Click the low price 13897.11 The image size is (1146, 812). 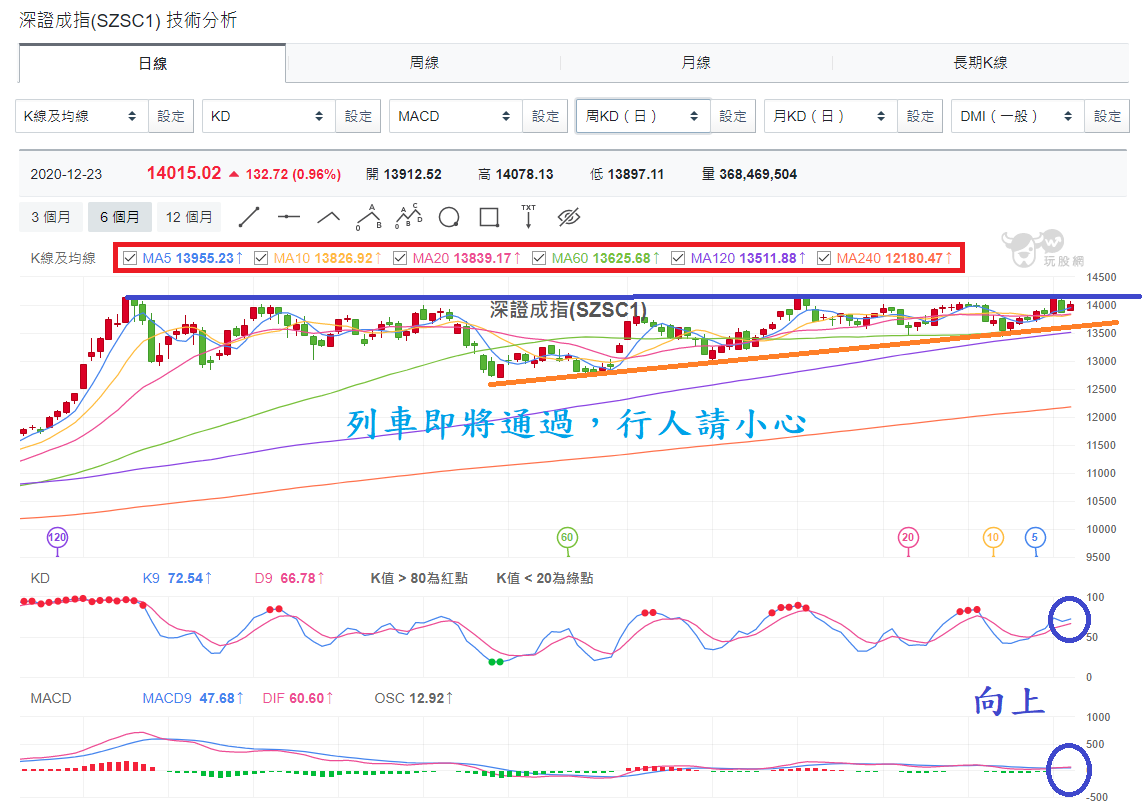click(636, 175)
